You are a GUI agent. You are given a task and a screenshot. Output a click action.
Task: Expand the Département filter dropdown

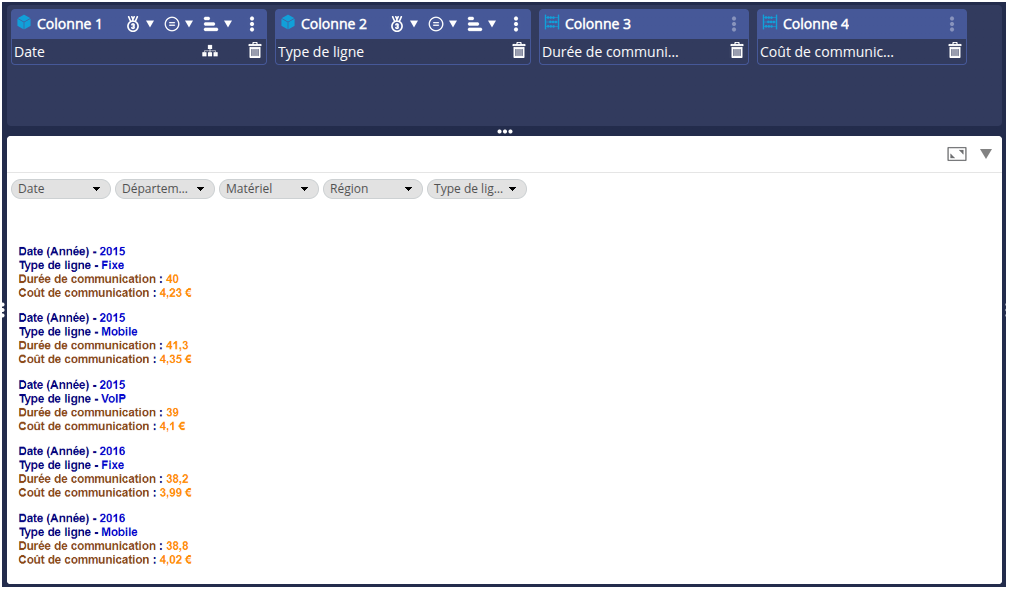point(164,189)
